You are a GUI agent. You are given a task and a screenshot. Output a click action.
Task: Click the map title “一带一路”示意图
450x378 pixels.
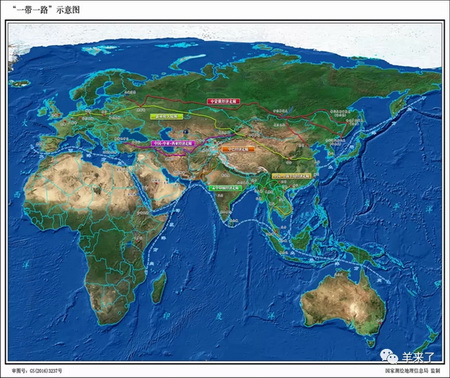[x=46, y=10]
